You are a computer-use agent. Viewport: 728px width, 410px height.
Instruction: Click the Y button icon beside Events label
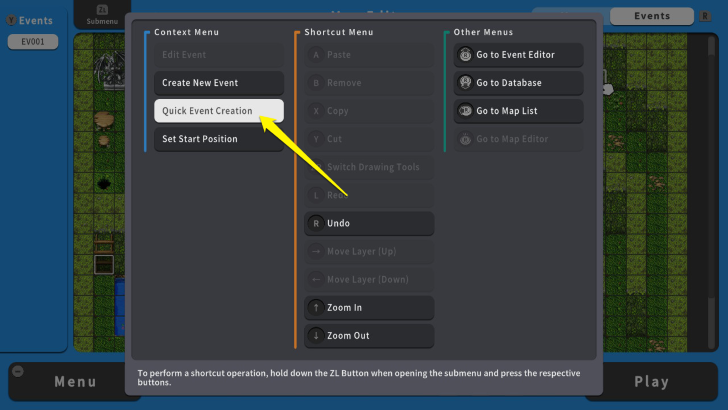pyautogui.click(x=11, y=20)
